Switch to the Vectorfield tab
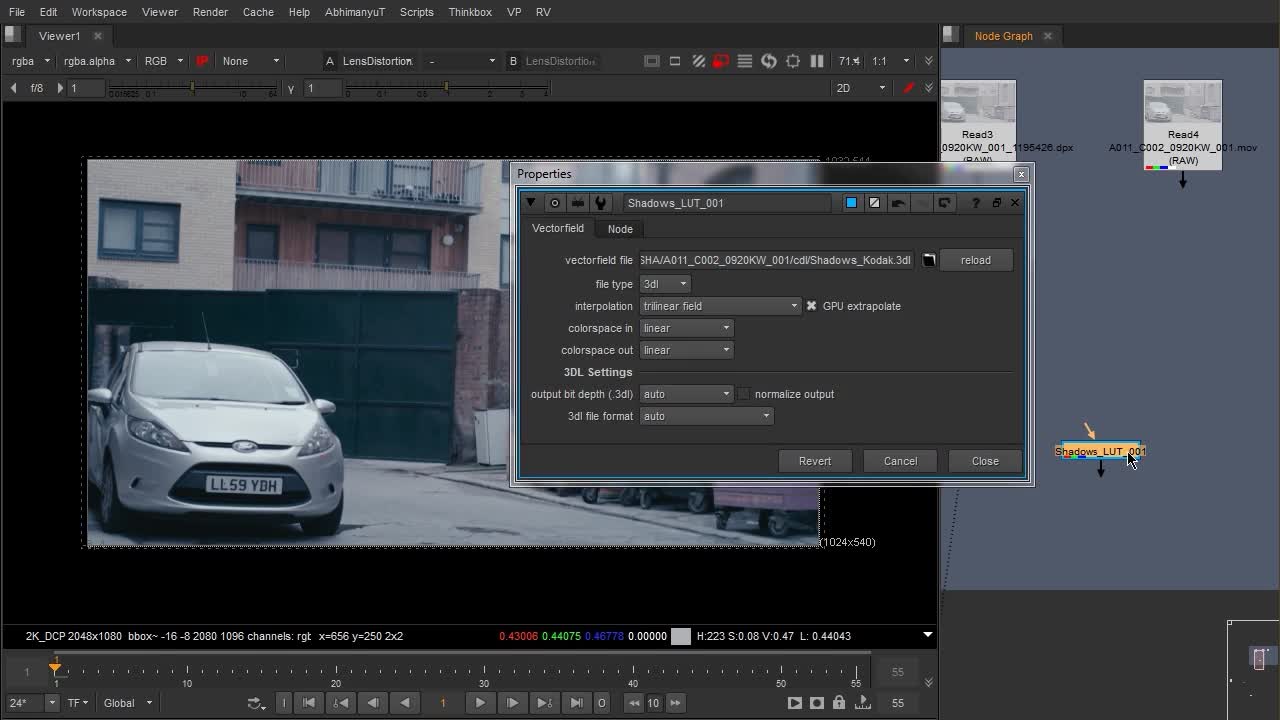The image size is (1280, 720). (x=558, y=228)
